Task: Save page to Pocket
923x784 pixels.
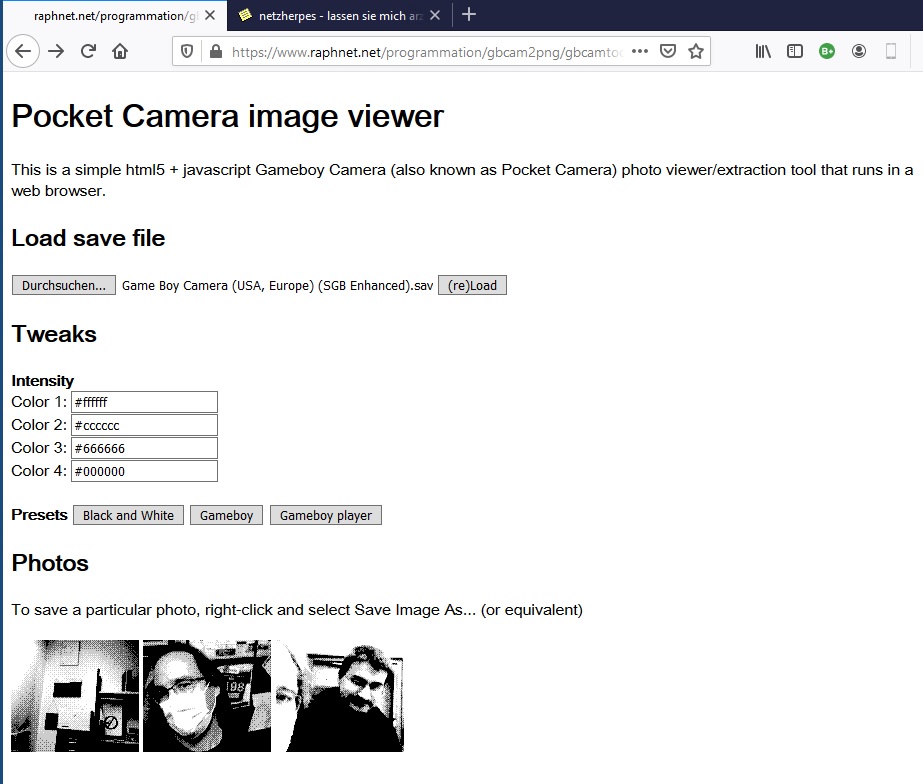Action: coord(668,51)
